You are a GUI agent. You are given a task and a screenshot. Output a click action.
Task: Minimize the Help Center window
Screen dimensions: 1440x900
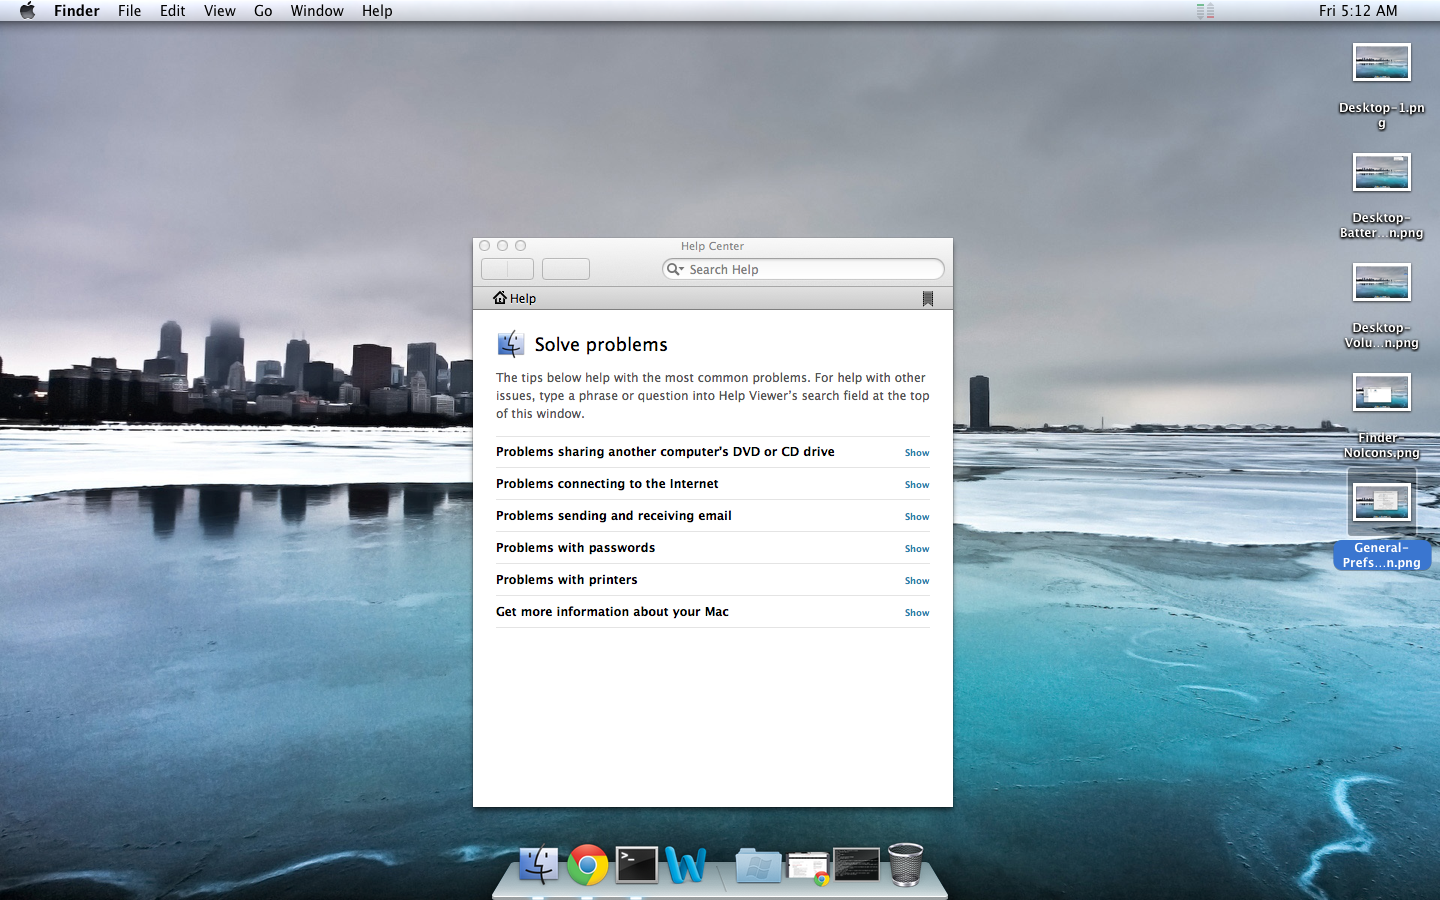503,246
